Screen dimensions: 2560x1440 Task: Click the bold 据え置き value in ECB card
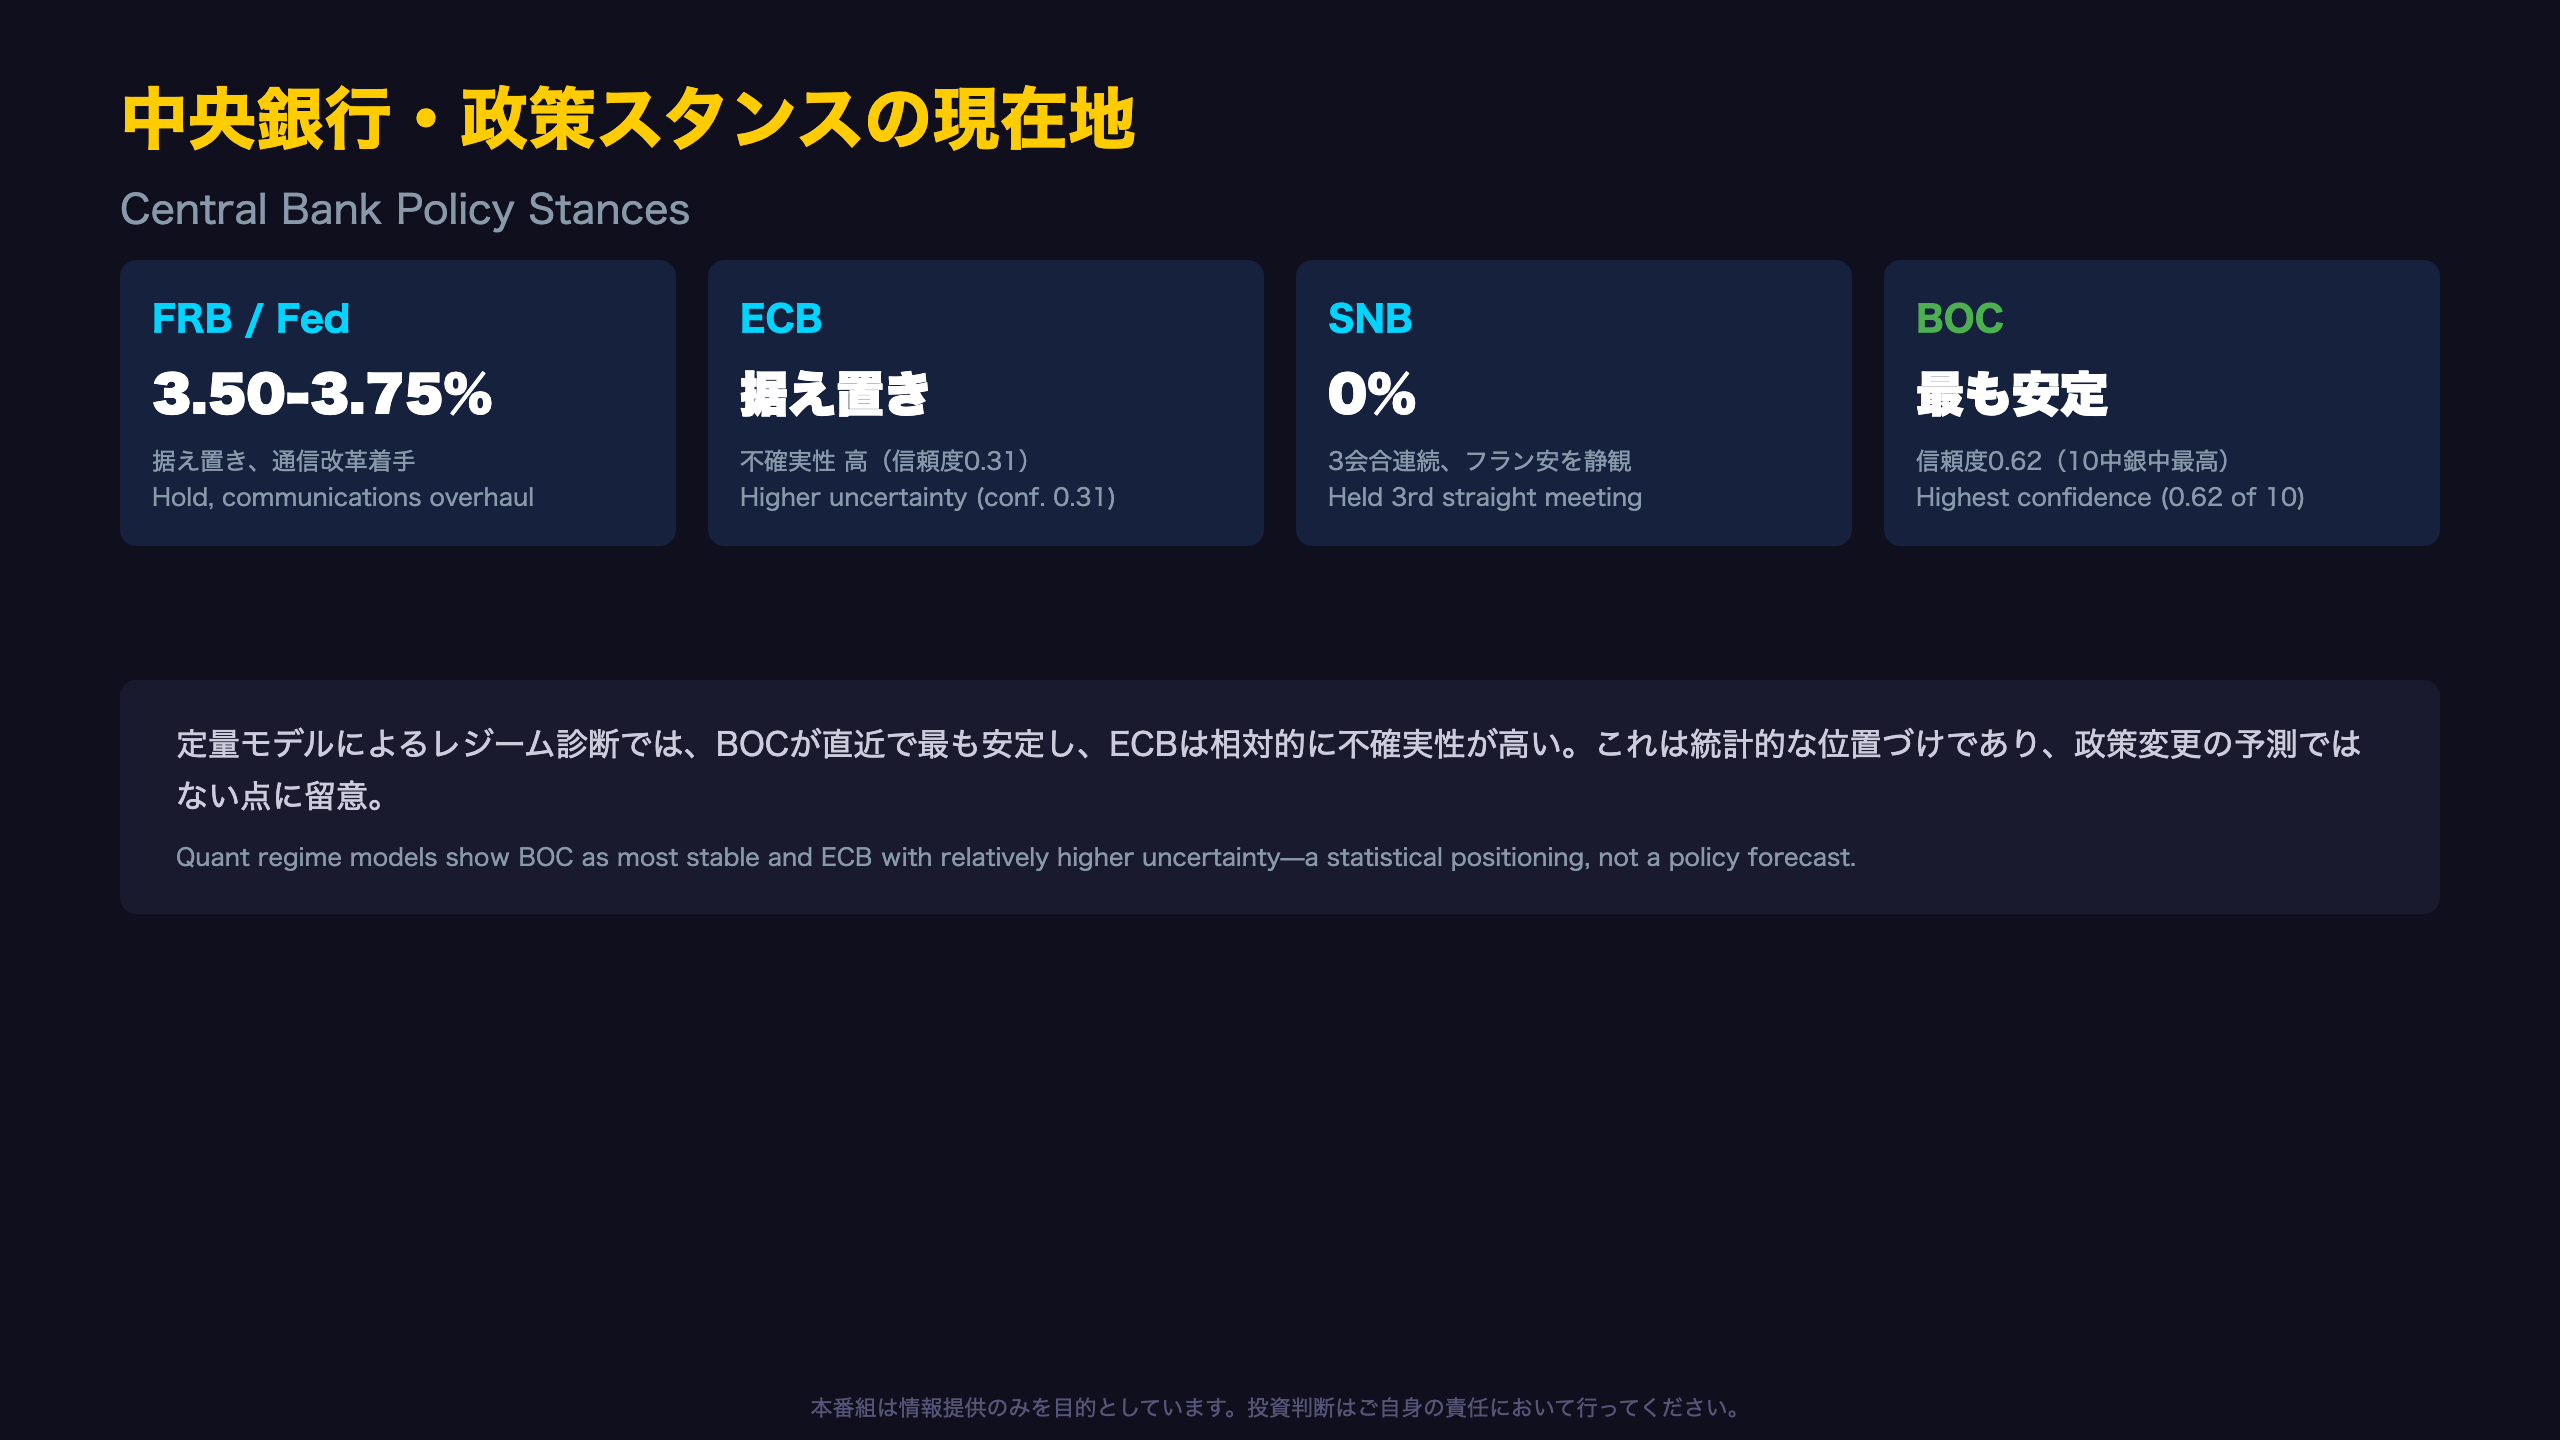tap(834, 394)
